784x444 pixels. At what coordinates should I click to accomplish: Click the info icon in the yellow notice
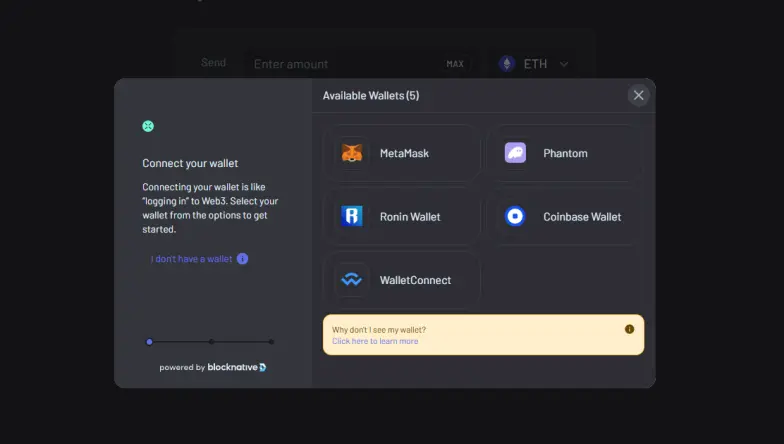630,329
